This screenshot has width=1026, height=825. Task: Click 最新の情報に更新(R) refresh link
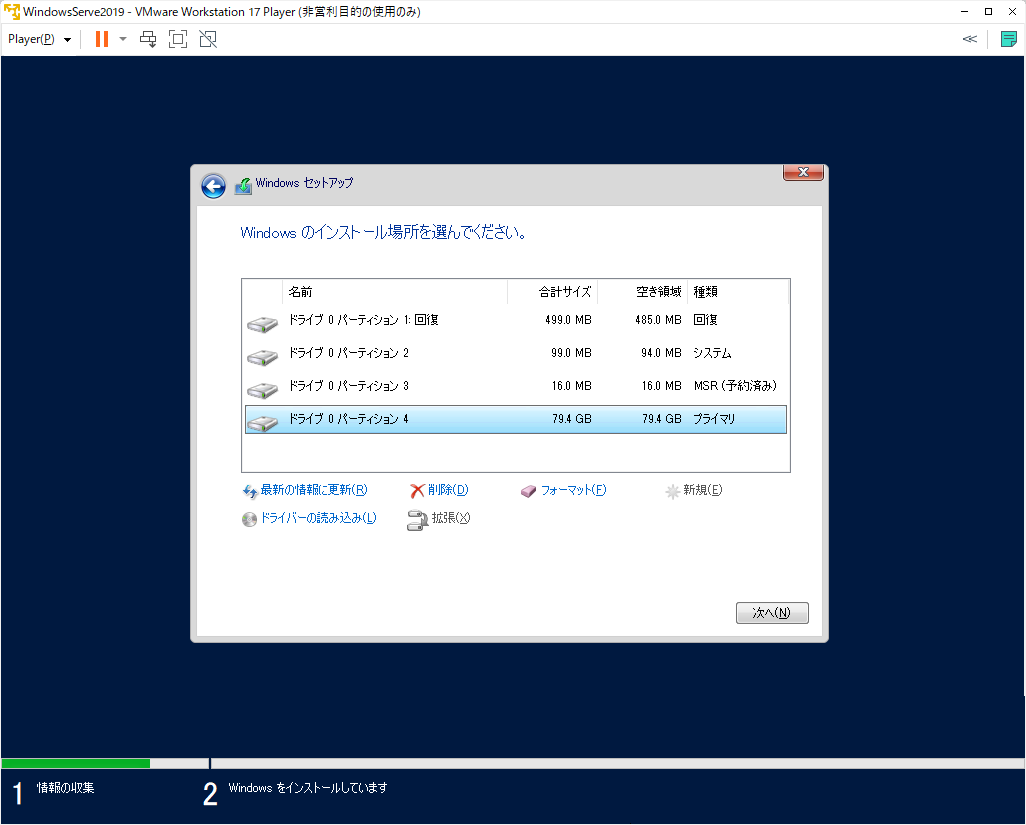click(x=314, y=490)
